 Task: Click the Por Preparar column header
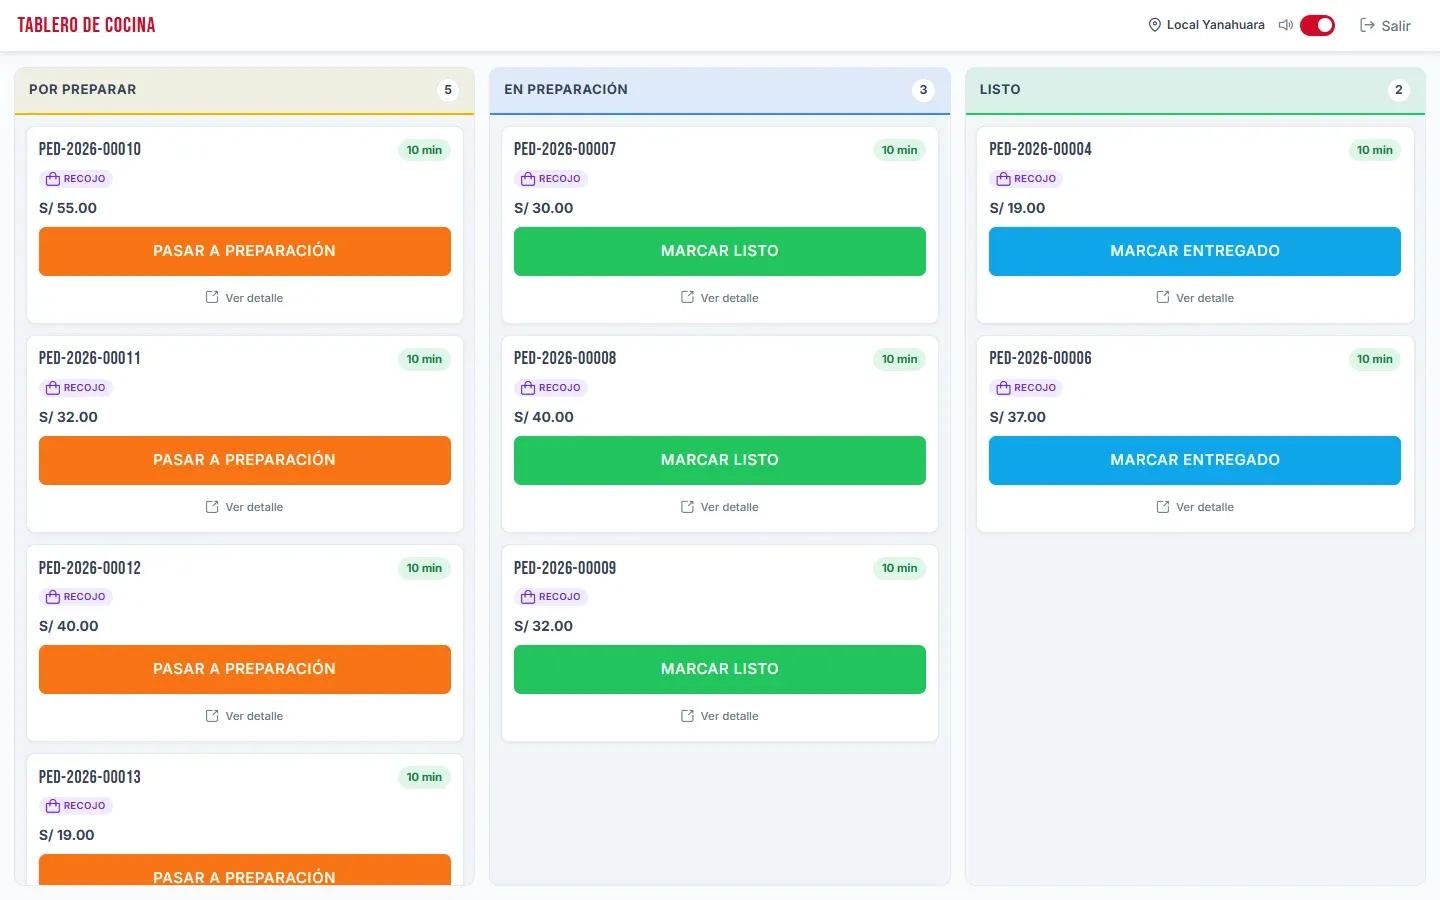click(x=244, y=90)
